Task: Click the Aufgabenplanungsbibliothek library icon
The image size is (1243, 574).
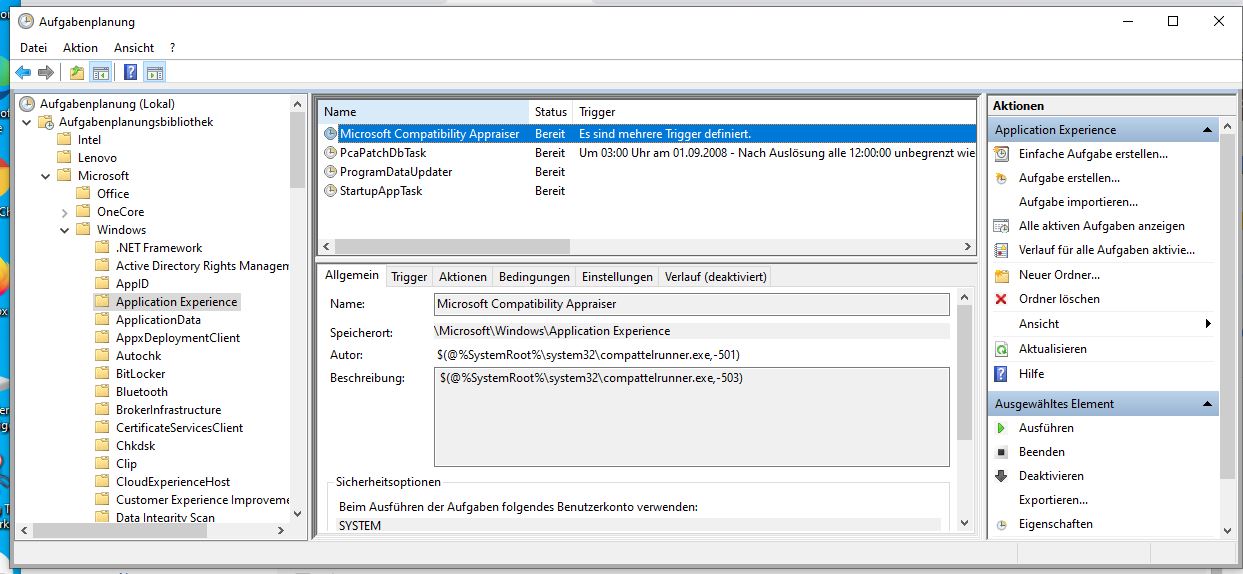Action: (x=45, y=122)
